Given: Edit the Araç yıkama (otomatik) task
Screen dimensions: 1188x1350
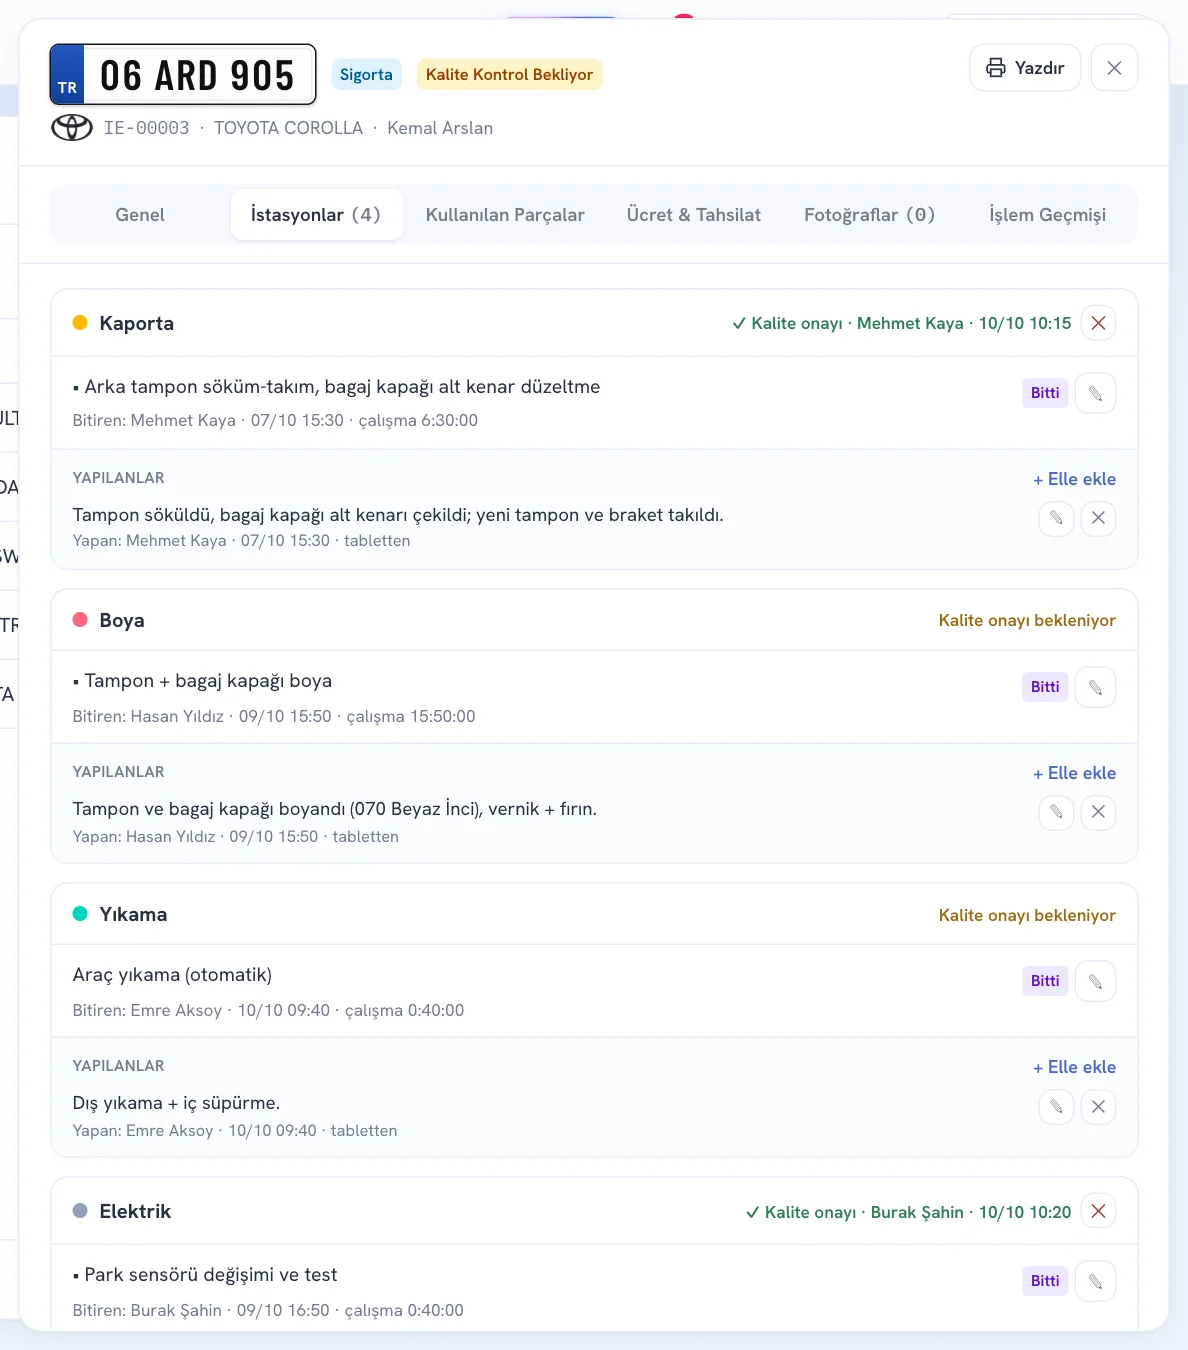Looking at the screenshot, I should pyautogui.click(x=1095, y=981).
